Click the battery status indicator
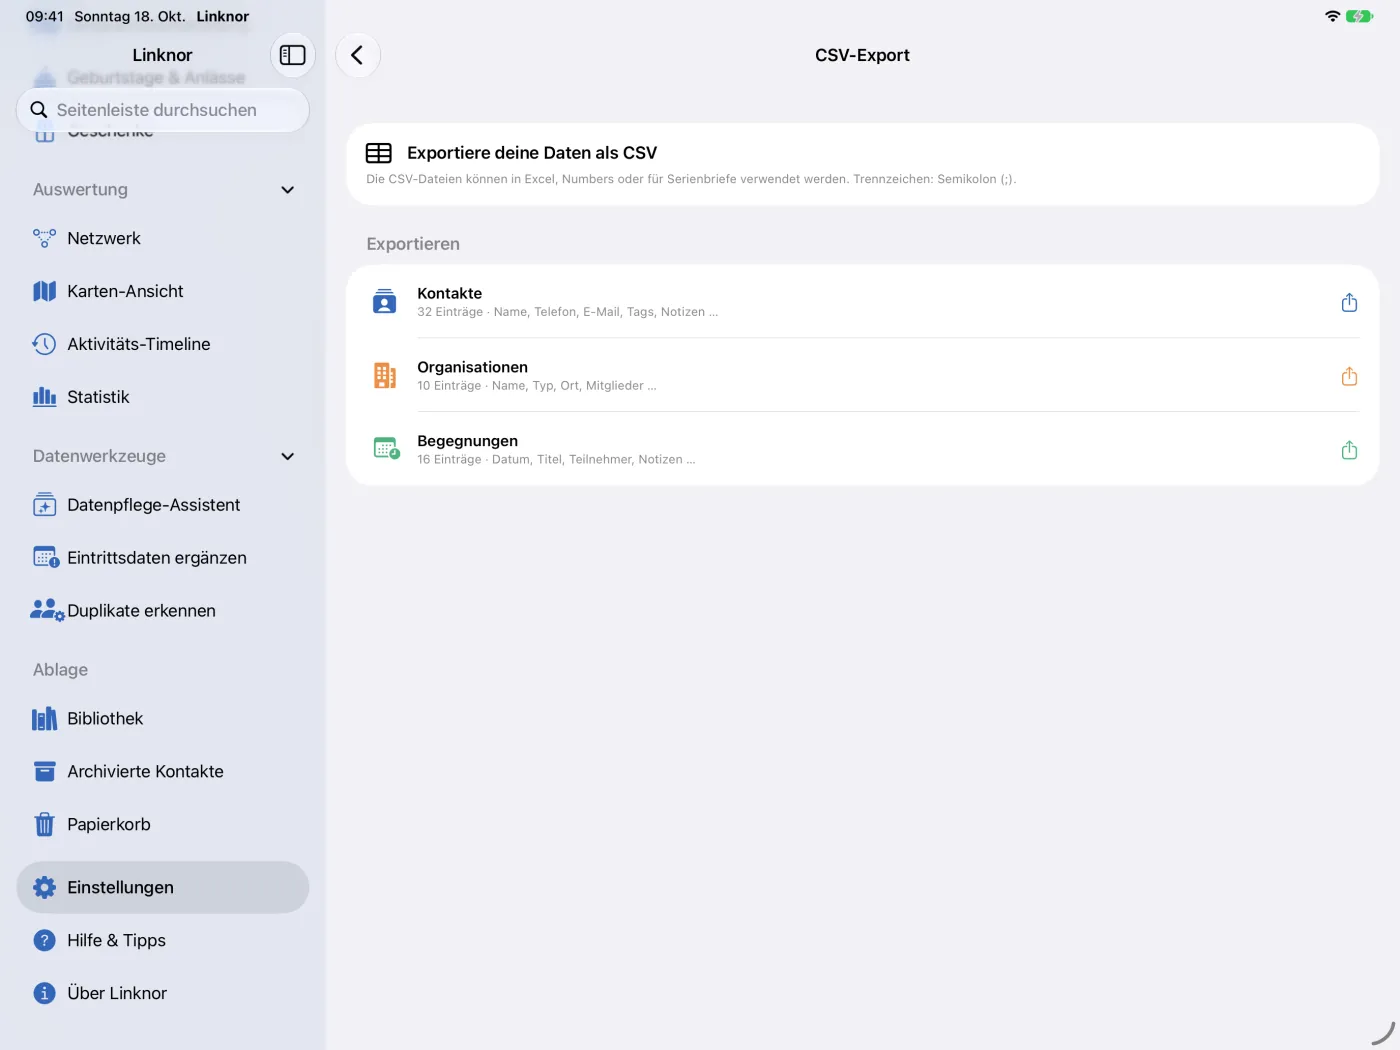1400x1050 pixels. pyautogui.click(x=1359, y=16)
